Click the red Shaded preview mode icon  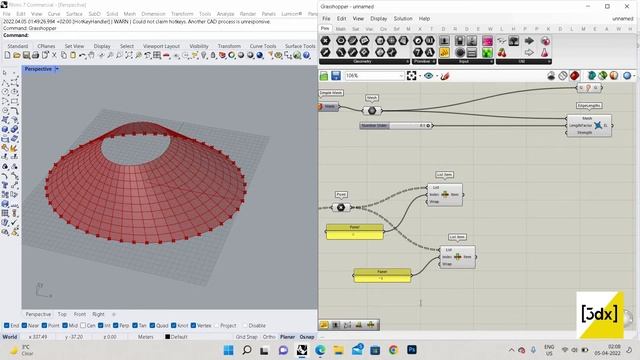(x=575, y=76)
